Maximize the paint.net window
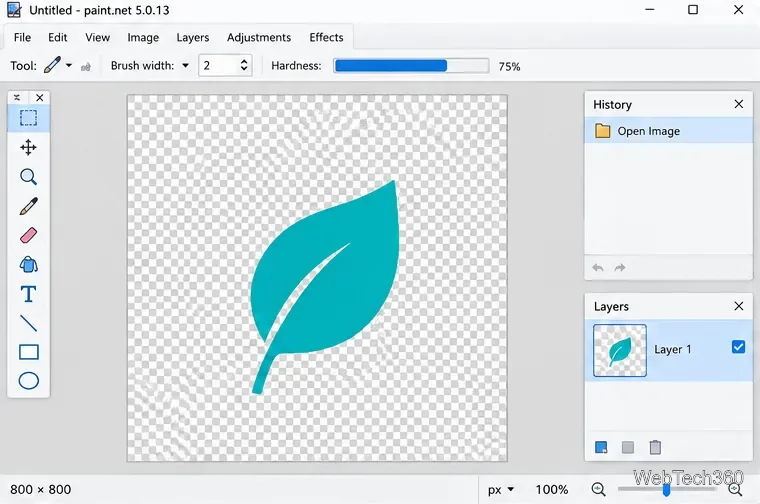The height and width of the screenshot is (504, 760). [693, 10]
